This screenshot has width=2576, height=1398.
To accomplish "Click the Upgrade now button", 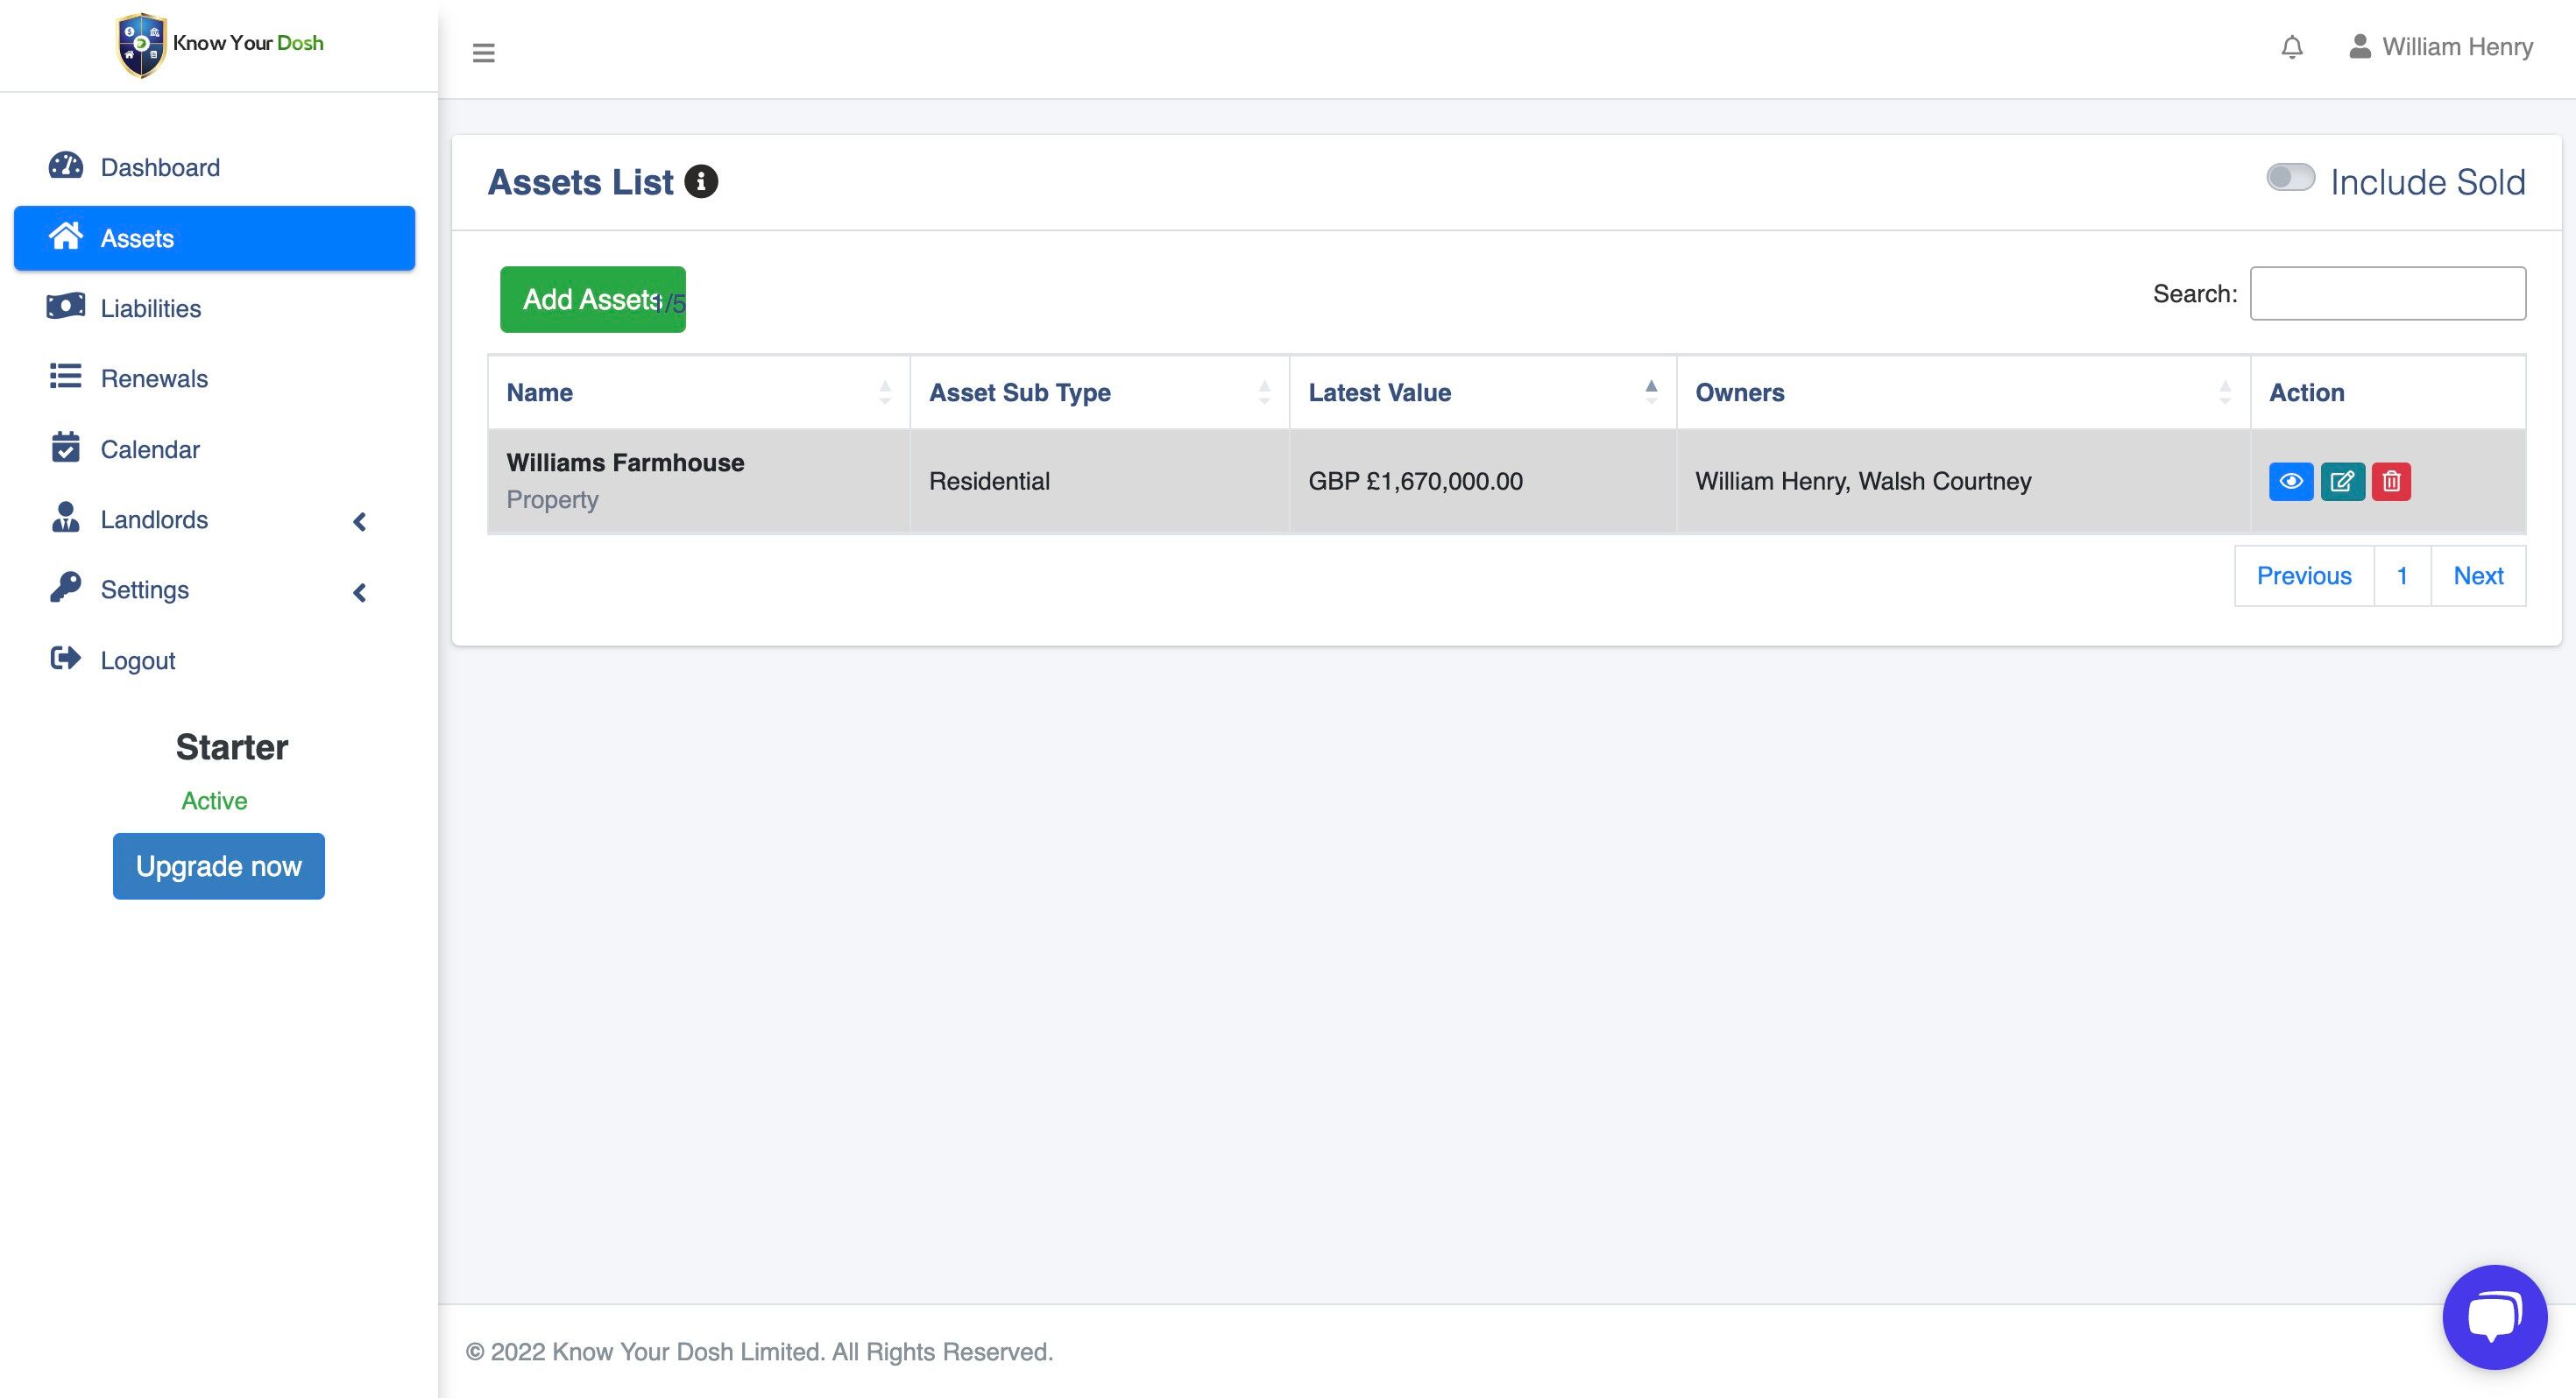I will tap(218, 866).
